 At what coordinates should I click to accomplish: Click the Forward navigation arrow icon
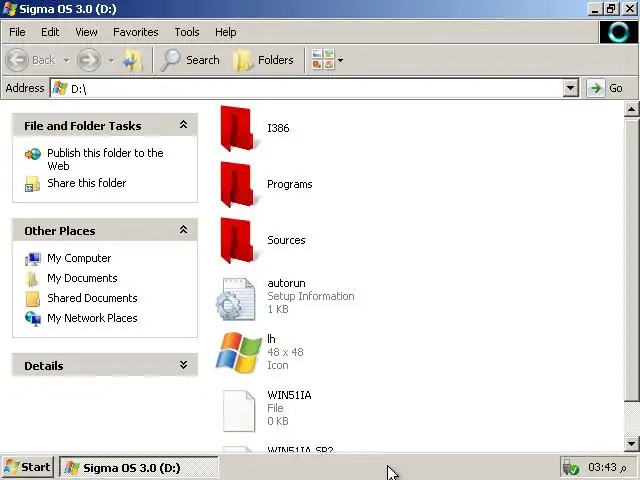pos(89,60)
